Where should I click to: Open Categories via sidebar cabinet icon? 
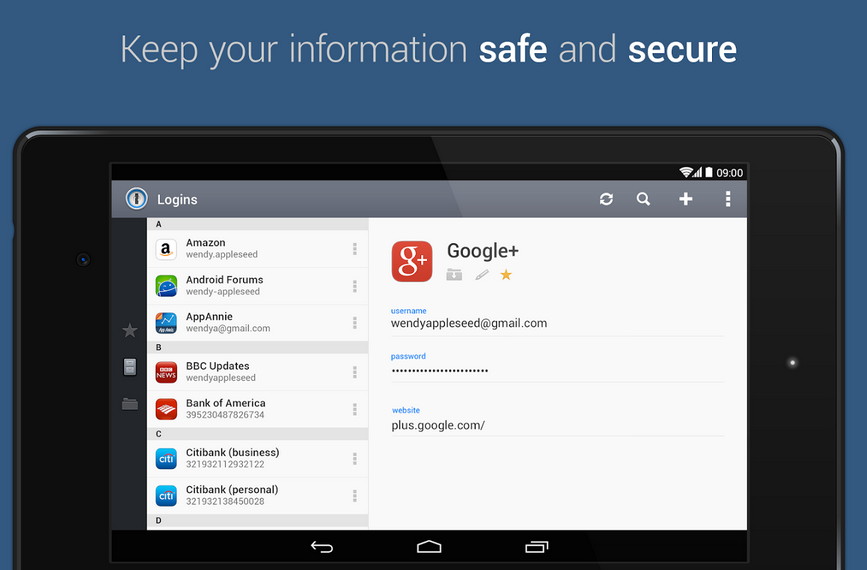coord(130,367)
